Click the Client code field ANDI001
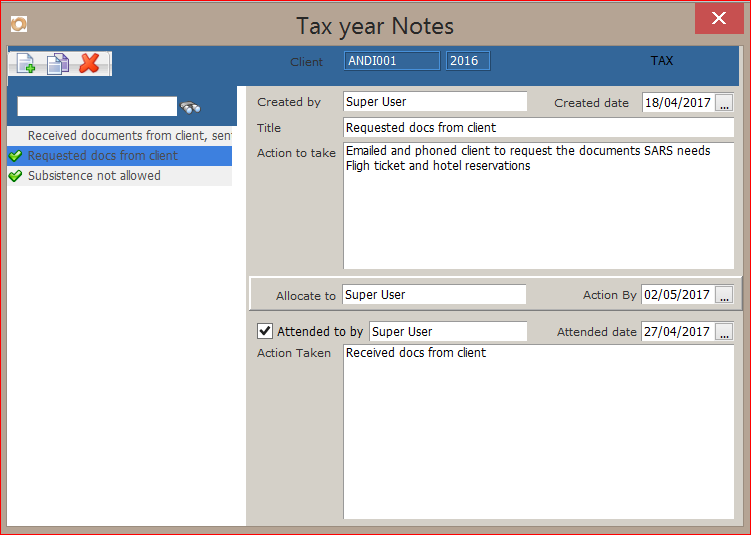The height and width of the screenshot is (535, 751). 392,61
